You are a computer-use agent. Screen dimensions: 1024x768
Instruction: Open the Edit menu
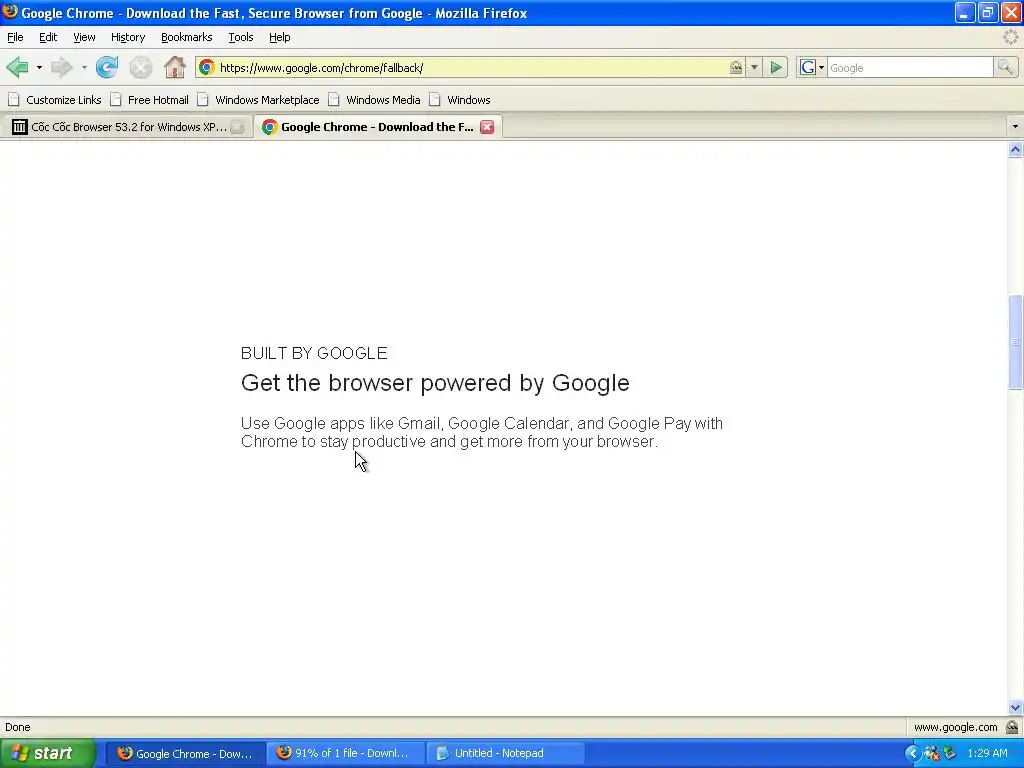click(48, 37)
